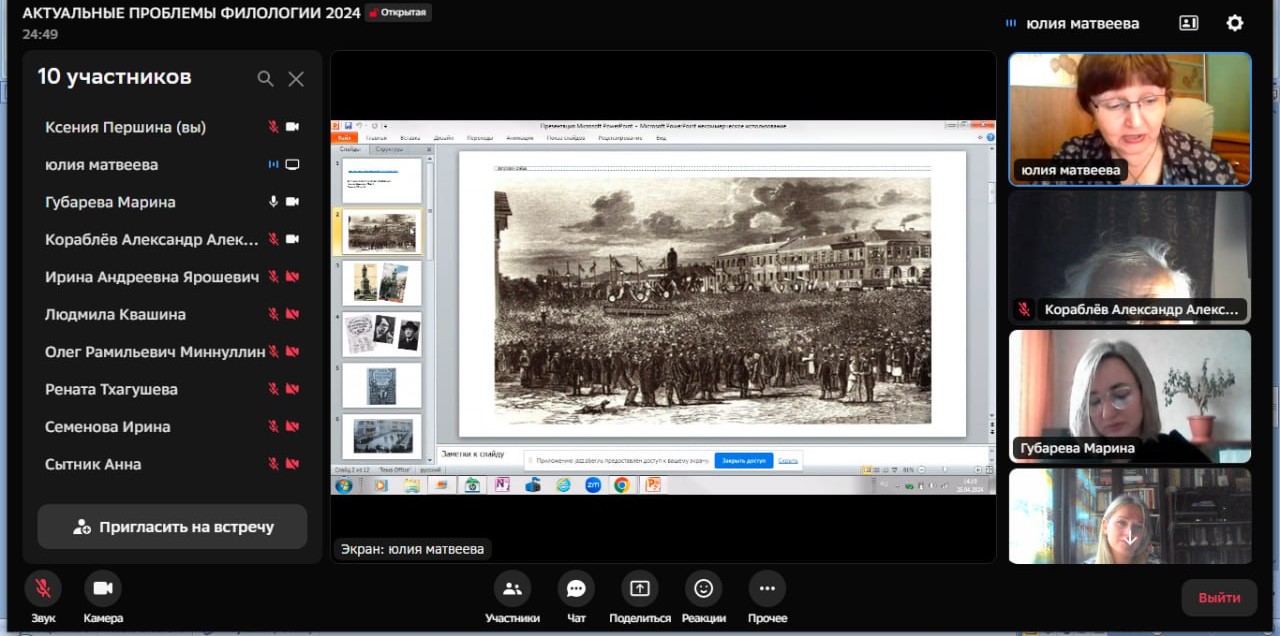The width and height of the screenshot is (1280, 636).
Task: Select slide 4 thumbnail with portraits
Action: (382, 334)
